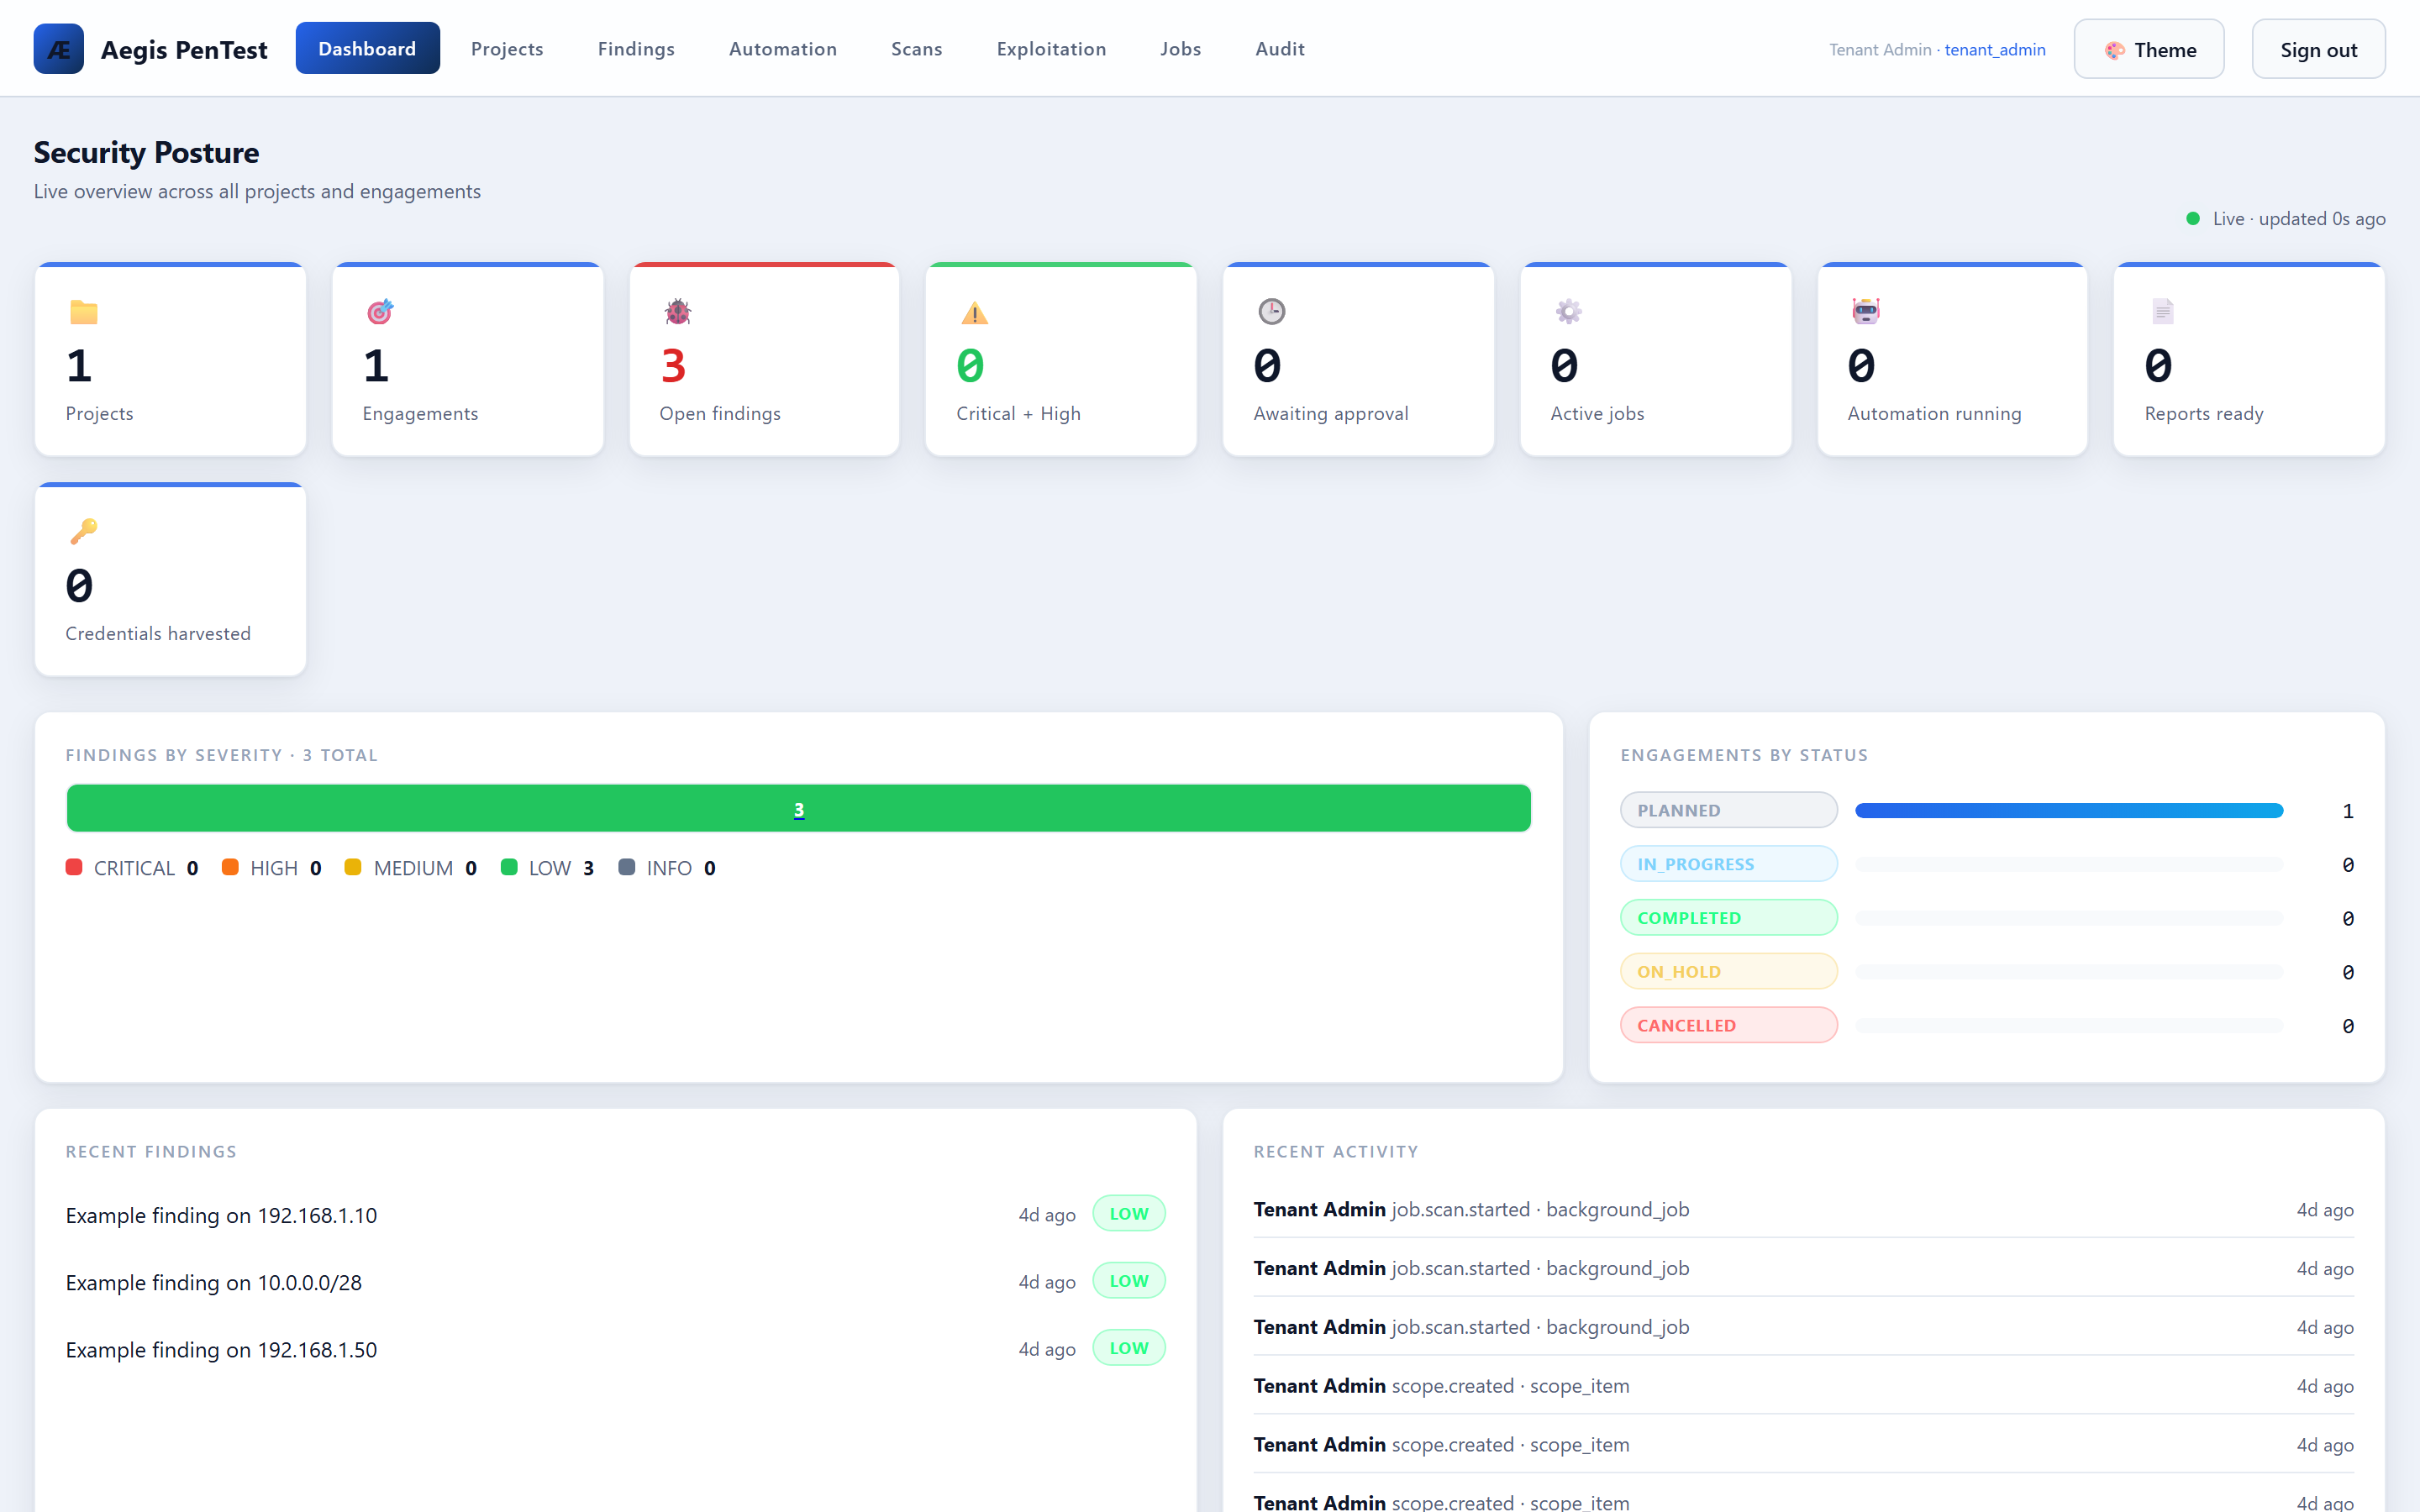Image resolution: width=2420 pixels, height=1512 pixels.
Task: Click the green LOW legend swatch
Action: [x=509, y=867]
